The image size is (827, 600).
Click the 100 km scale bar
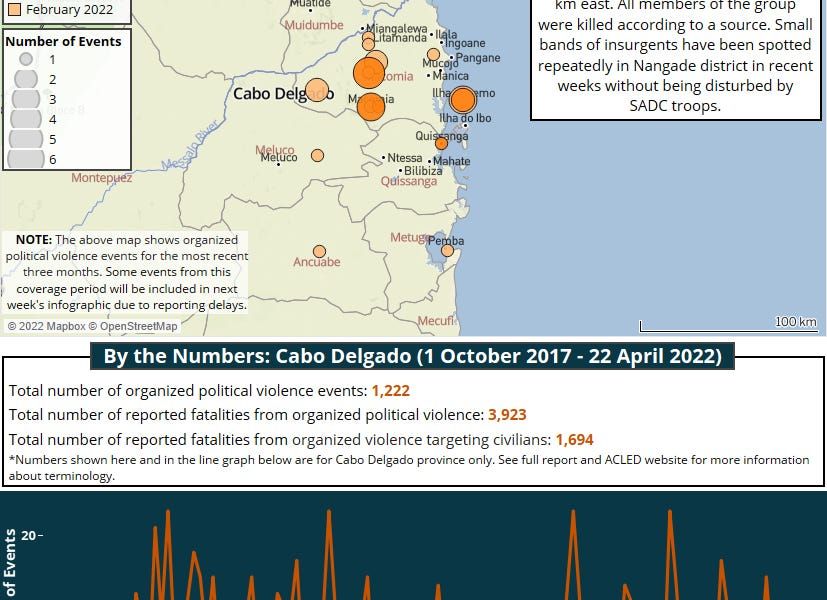pyautogui.click(x=729, y=325)
